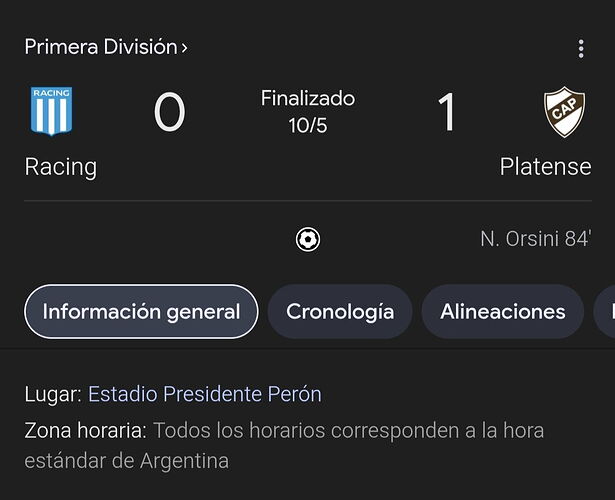Select the Información general tab
This screenshot has height=500, width=615.
pyautogui.click(x=141, y=312)
